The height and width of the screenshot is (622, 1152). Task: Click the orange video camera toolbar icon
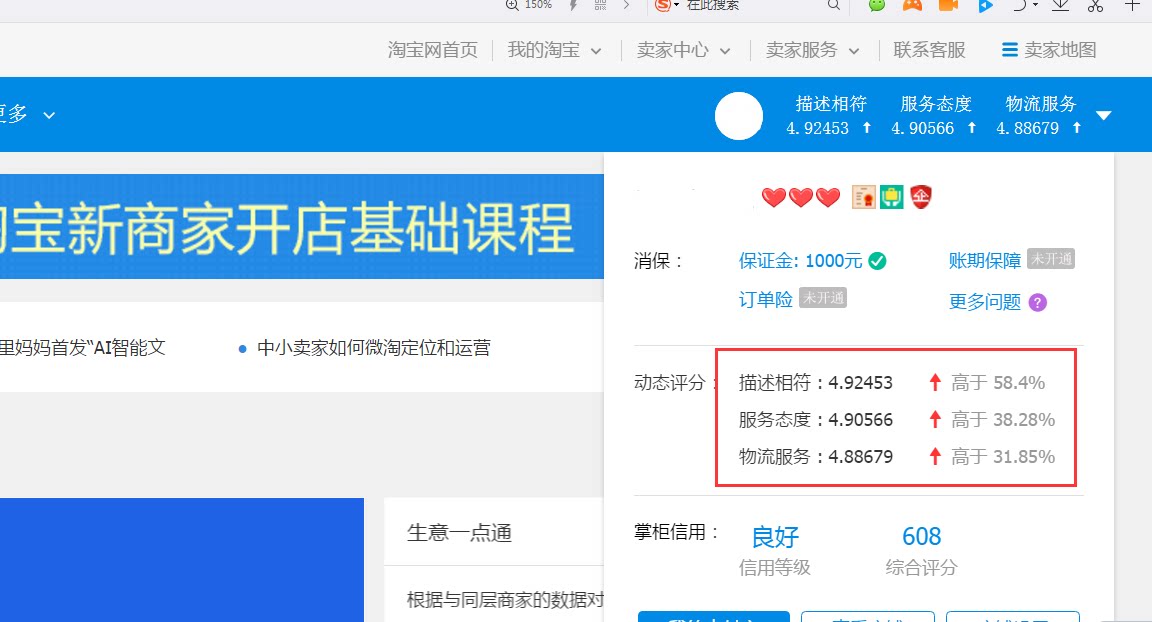coord(948,5)
